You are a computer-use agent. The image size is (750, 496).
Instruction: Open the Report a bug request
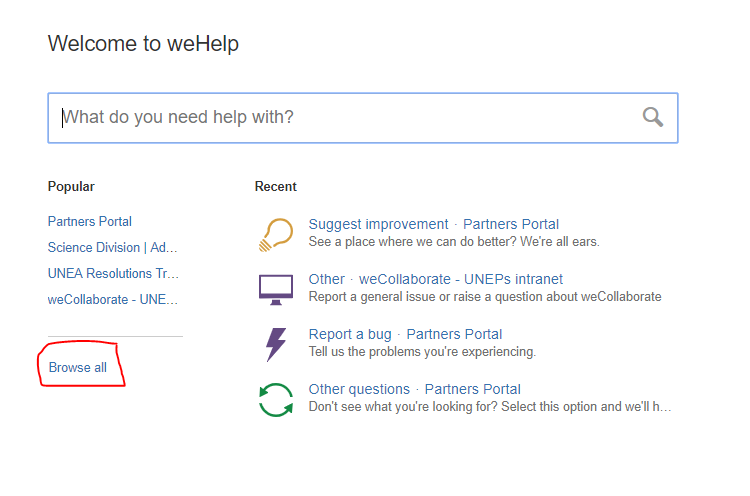(350, 334)
